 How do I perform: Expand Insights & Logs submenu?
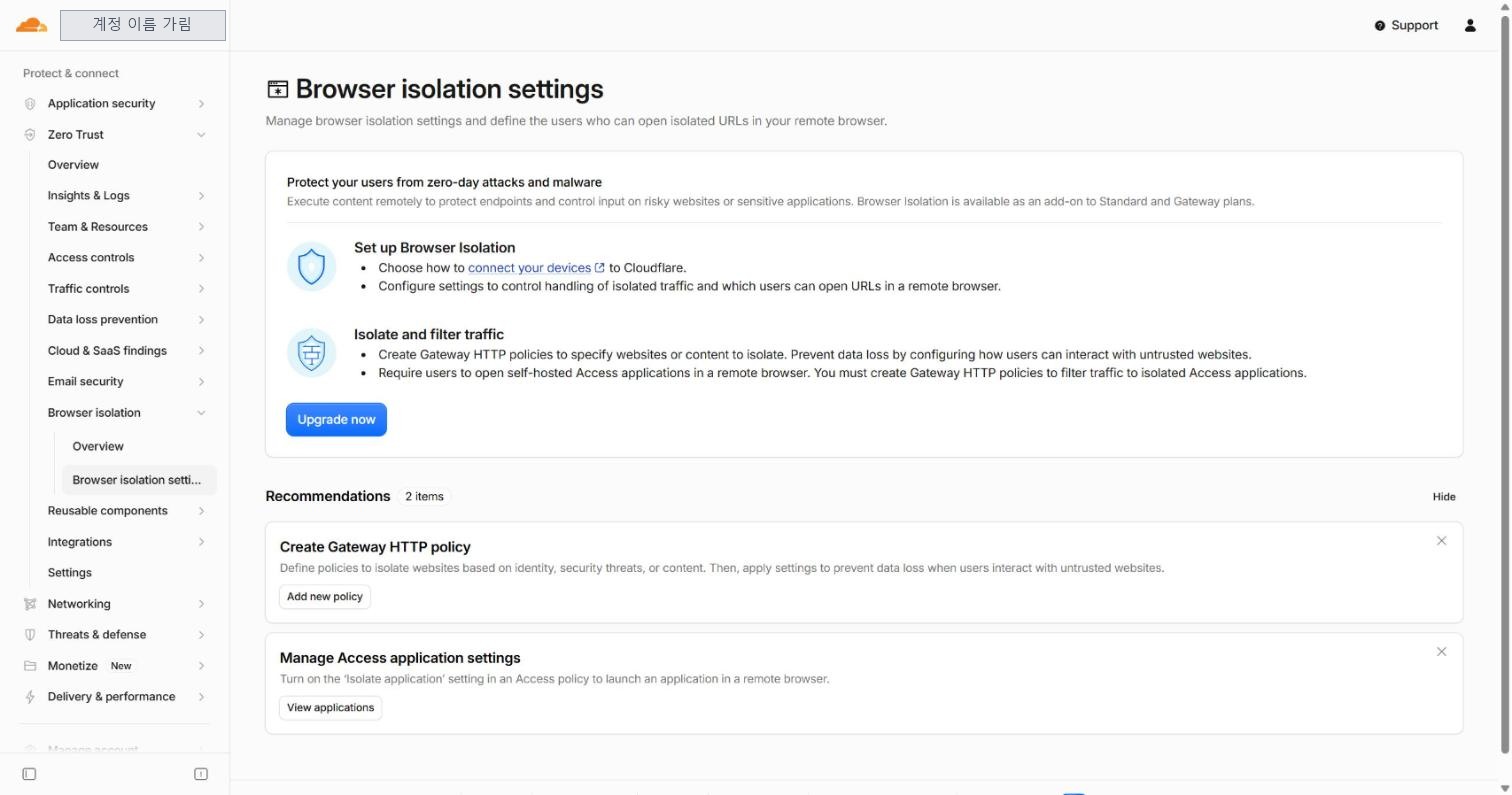[x=201, y=196]
